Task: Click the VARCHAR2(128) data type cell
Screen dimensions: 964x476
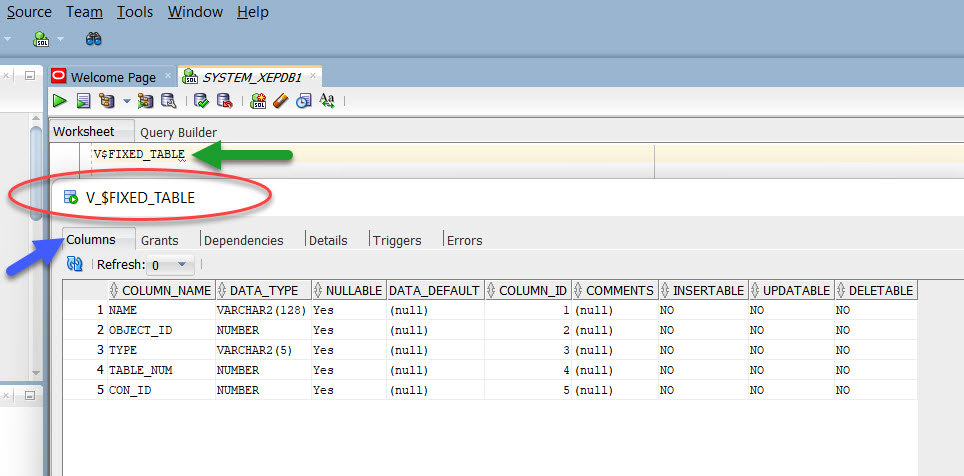Action: pyautogui.click(x=263, y=311)
